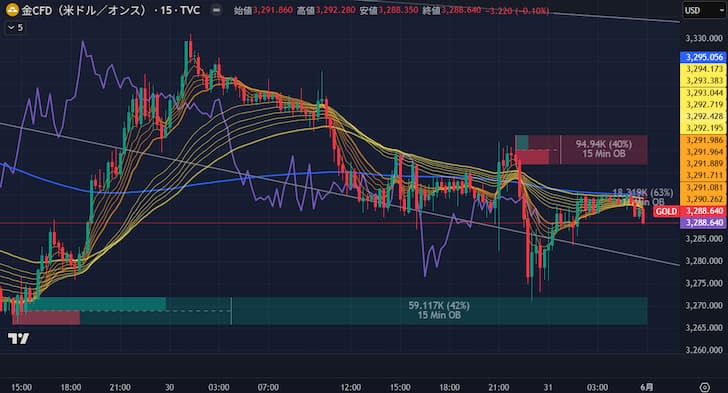This screenshot has height=393, width=728.
Task: Select the 15 interval label
Action: (x=166, y=10)
